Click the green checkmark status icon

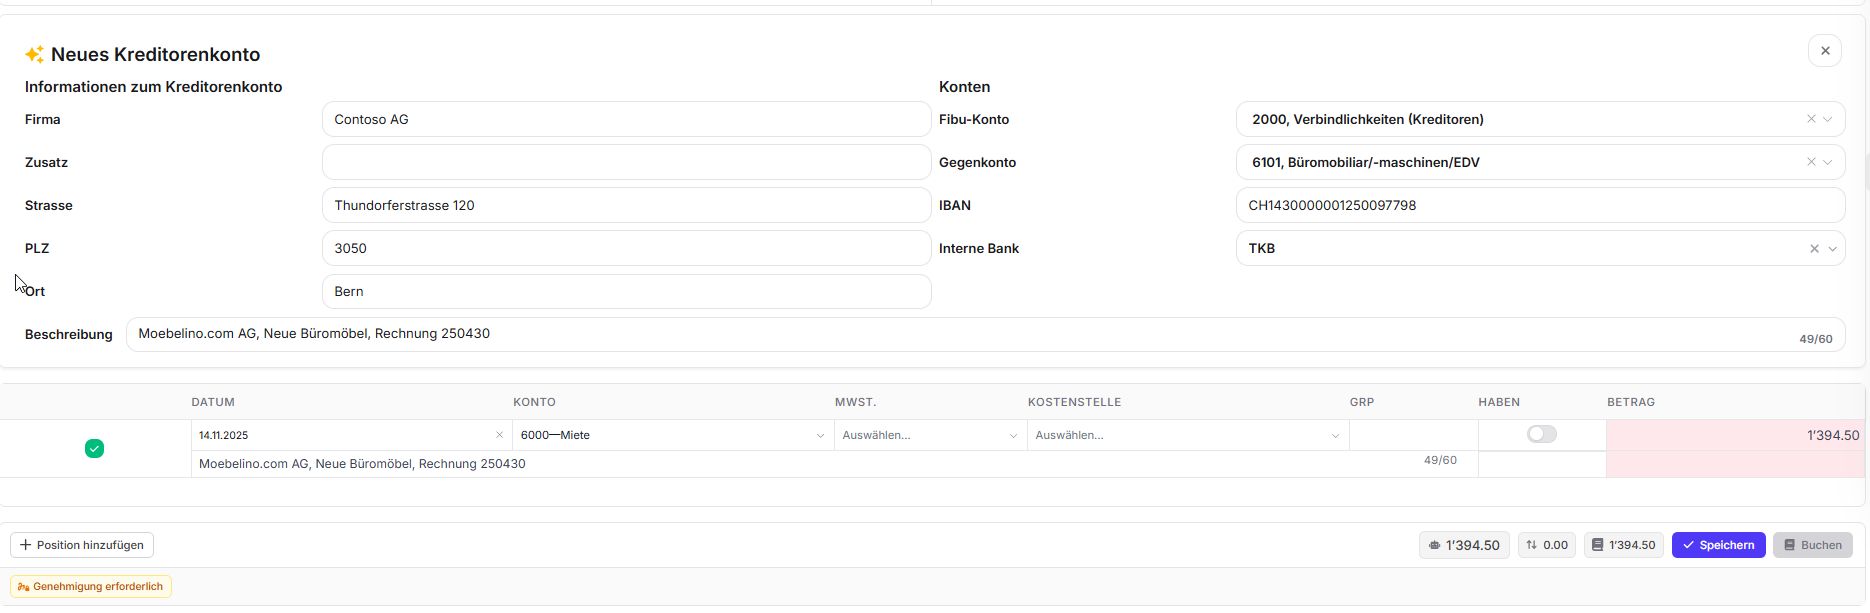point(94,449)
